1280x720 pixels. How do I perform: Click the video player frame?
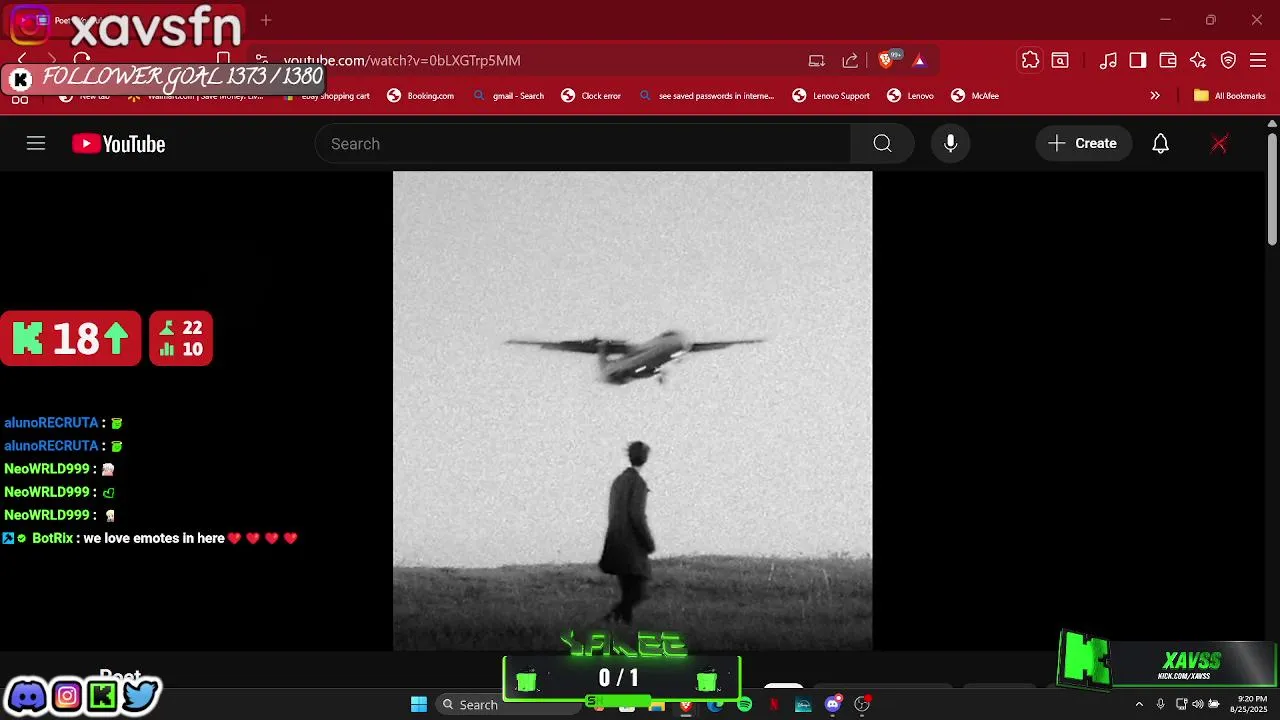coord(632,411)
